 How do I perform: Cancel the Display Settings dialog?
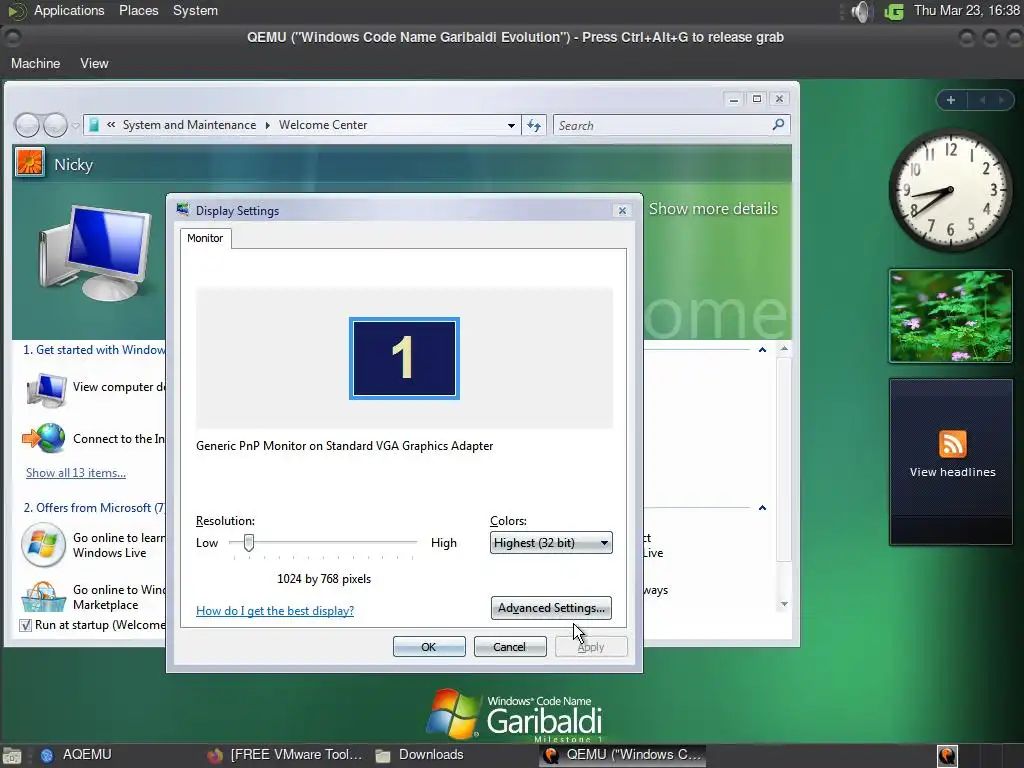tap(509, 647)
